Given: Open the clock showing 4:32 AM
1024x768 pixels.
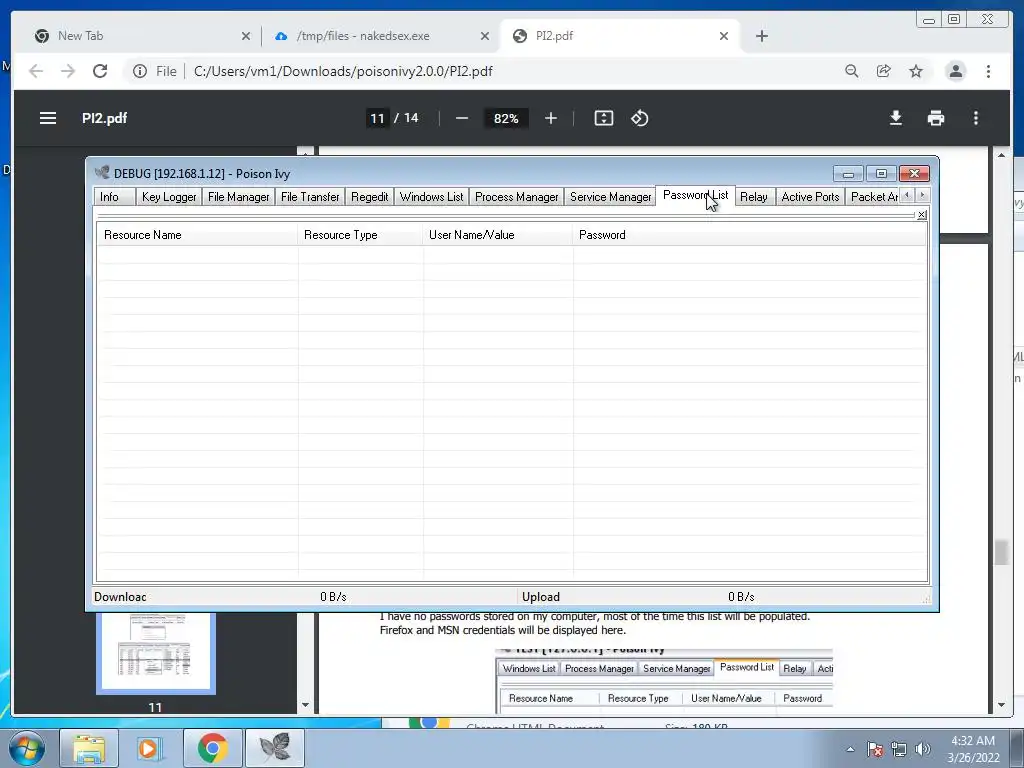Looking at the screenshot, I should click(x=973, y=749).
